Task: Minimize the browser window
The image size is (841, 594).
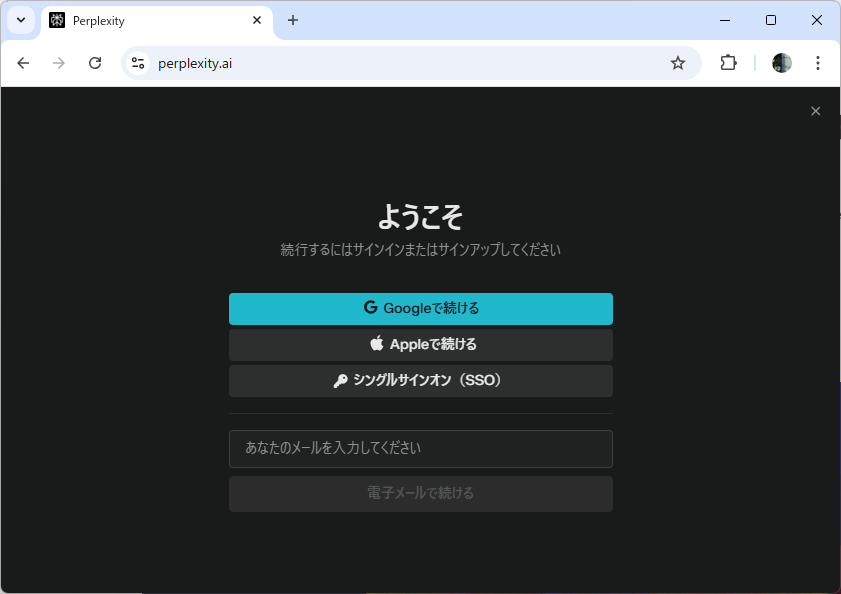Action: [x=725, y=20]
